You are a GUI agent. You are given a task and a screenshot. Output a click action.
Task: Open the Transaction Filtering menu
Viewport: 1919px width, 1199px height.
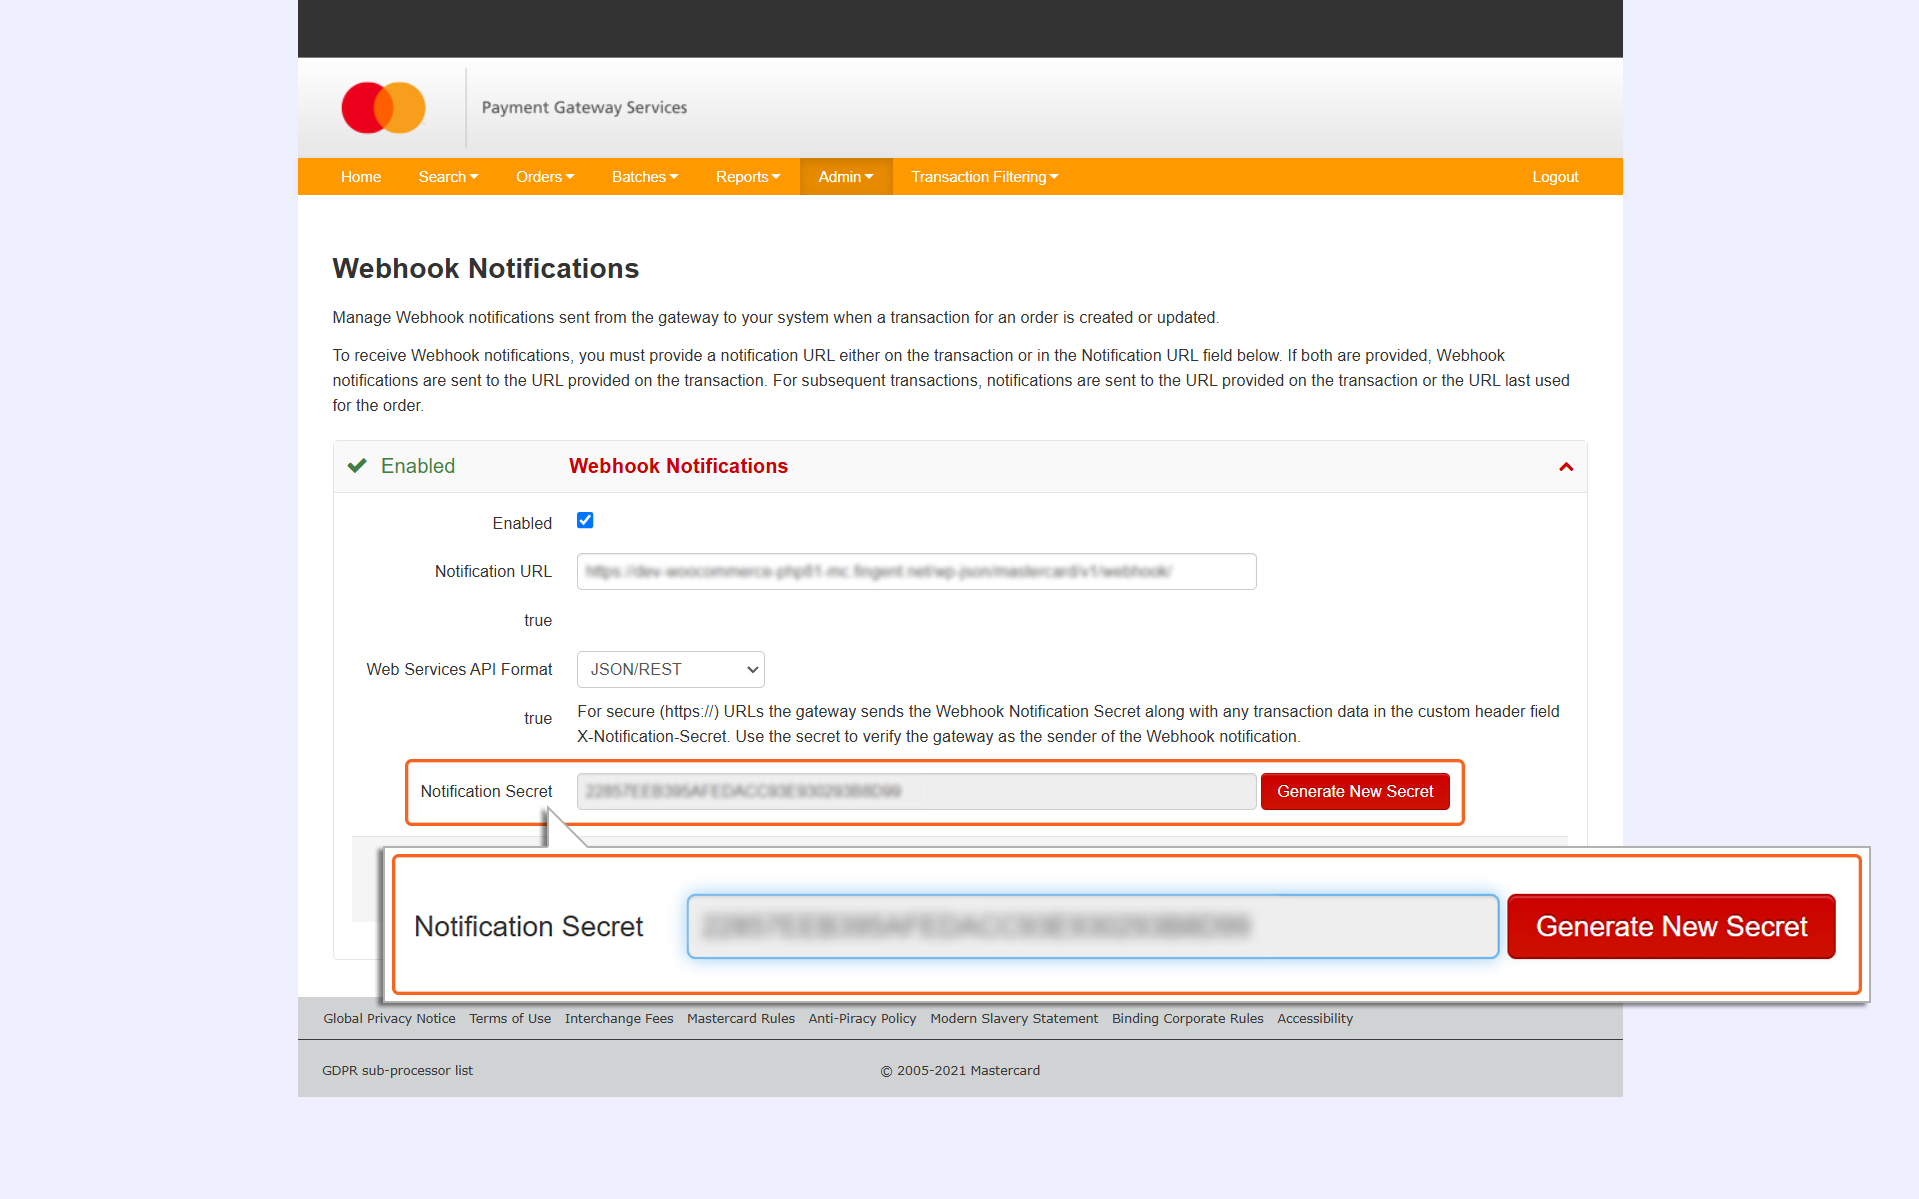pos(984,177)
